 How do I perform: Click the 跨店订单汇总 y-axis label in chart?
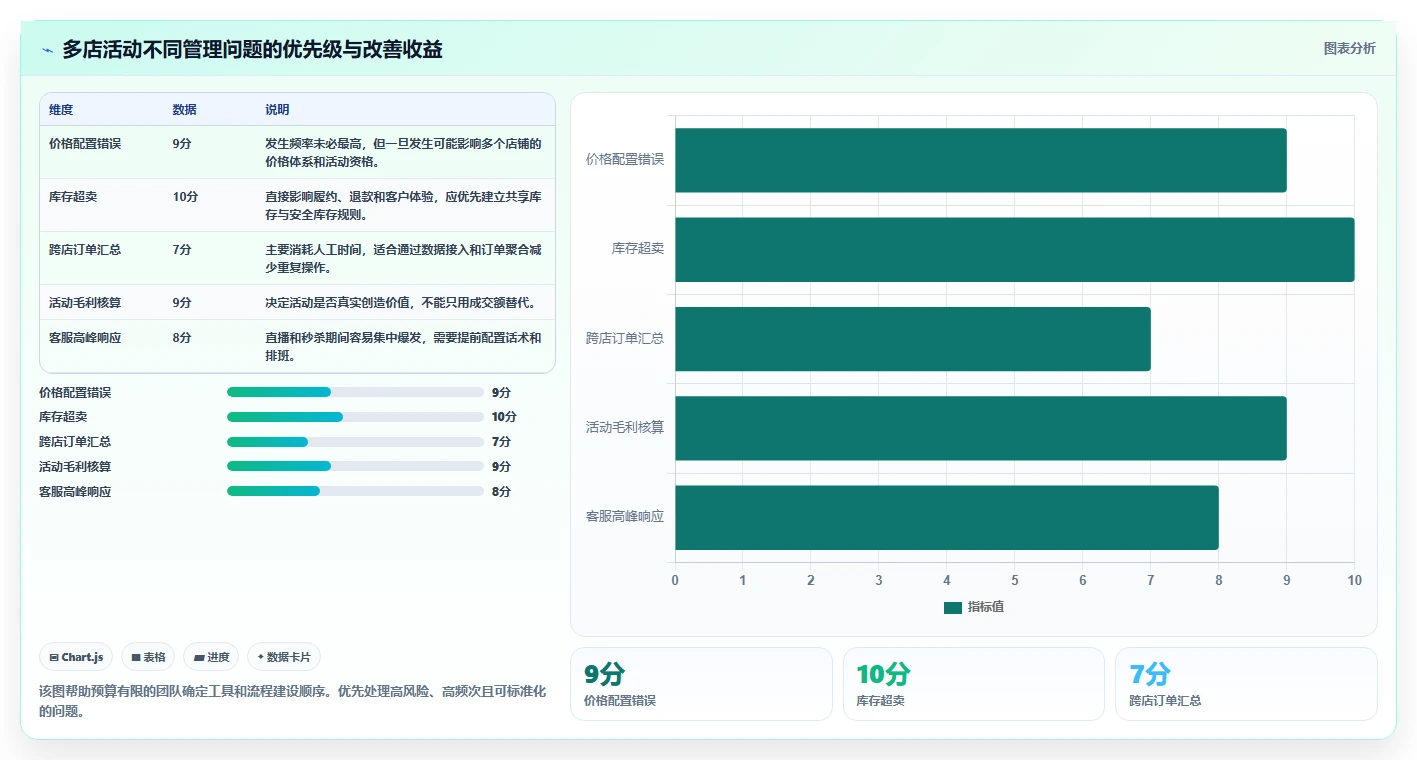coord(625,339)
